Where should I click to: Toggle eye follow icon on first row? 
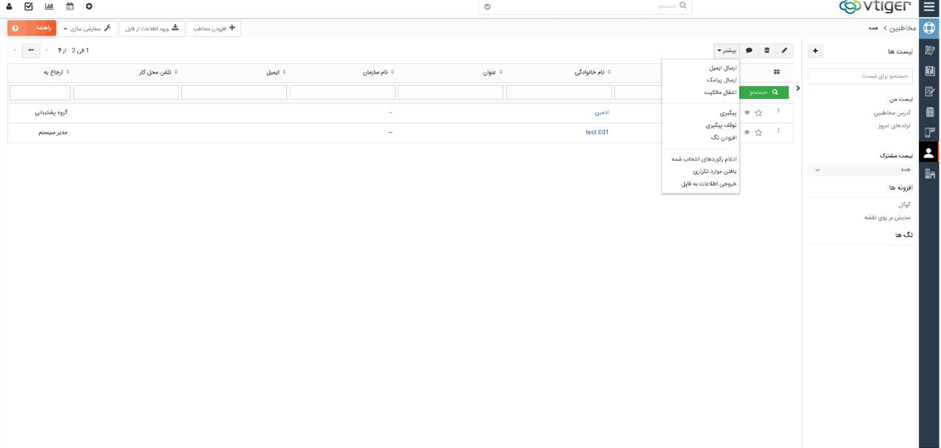pos(747,113)
